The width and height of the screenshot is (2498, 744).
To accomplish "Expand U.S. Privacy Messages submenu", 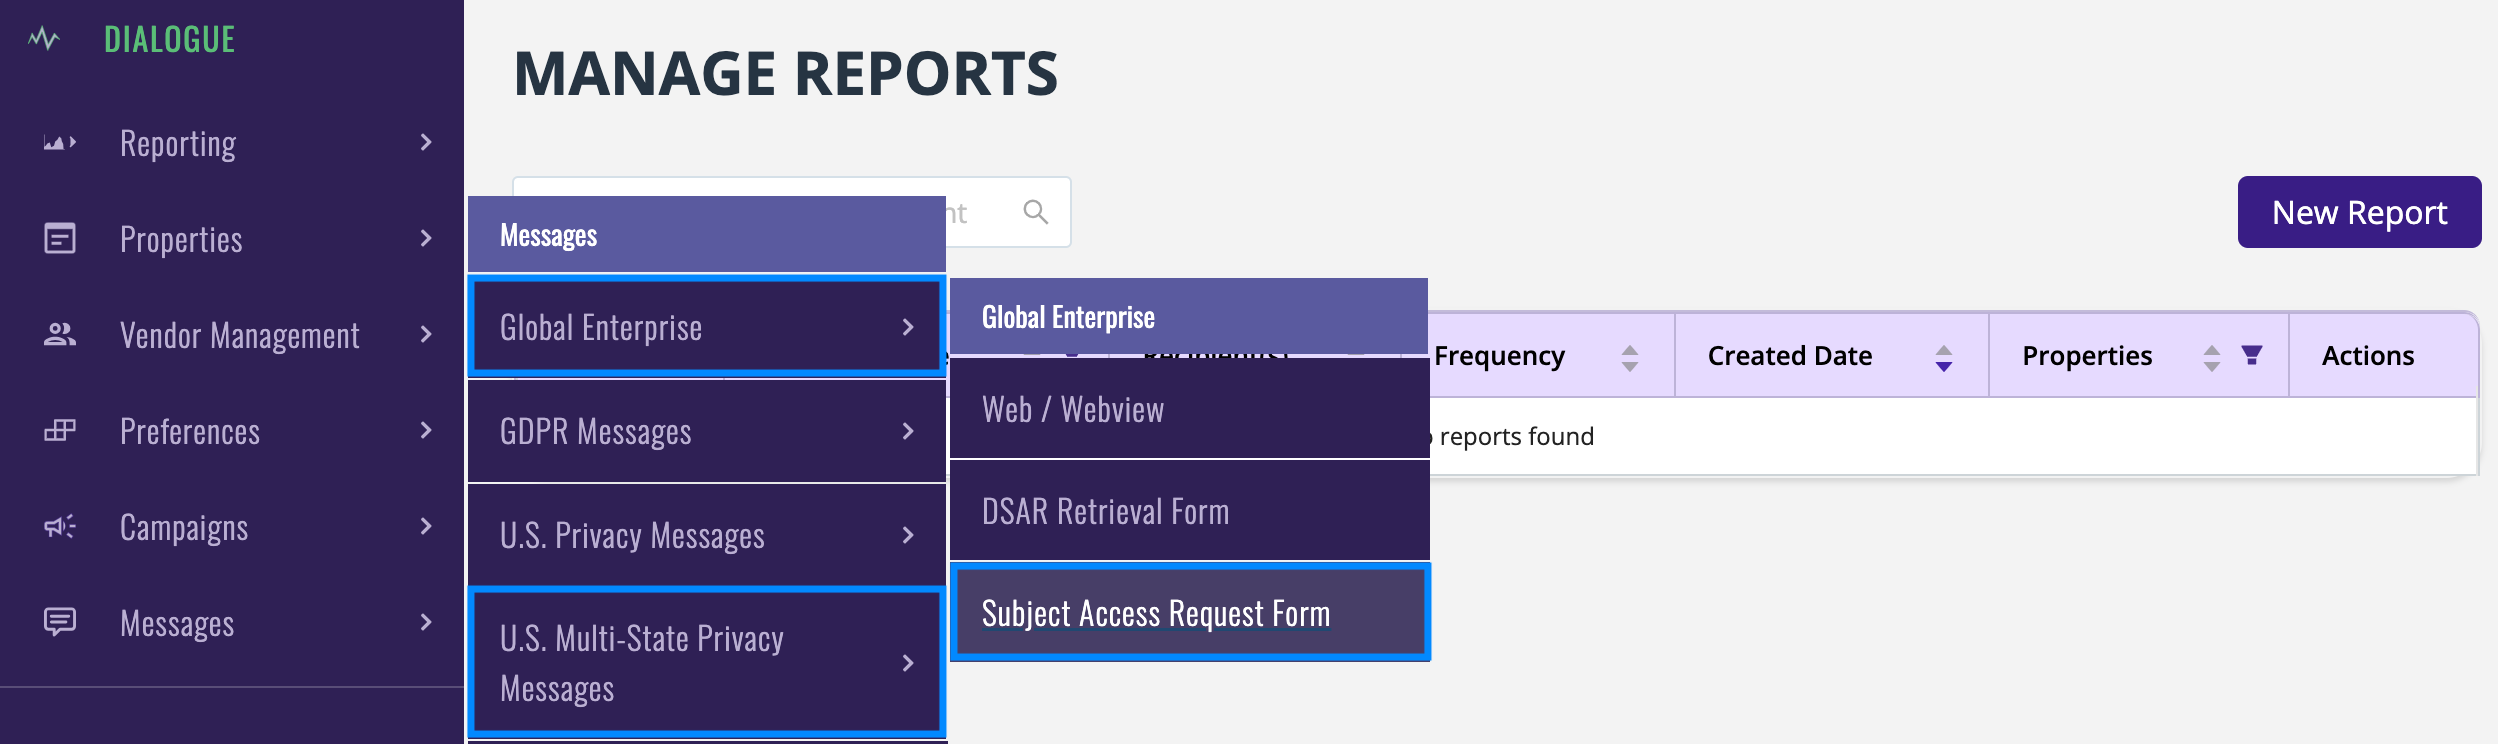I will point(906,535).
